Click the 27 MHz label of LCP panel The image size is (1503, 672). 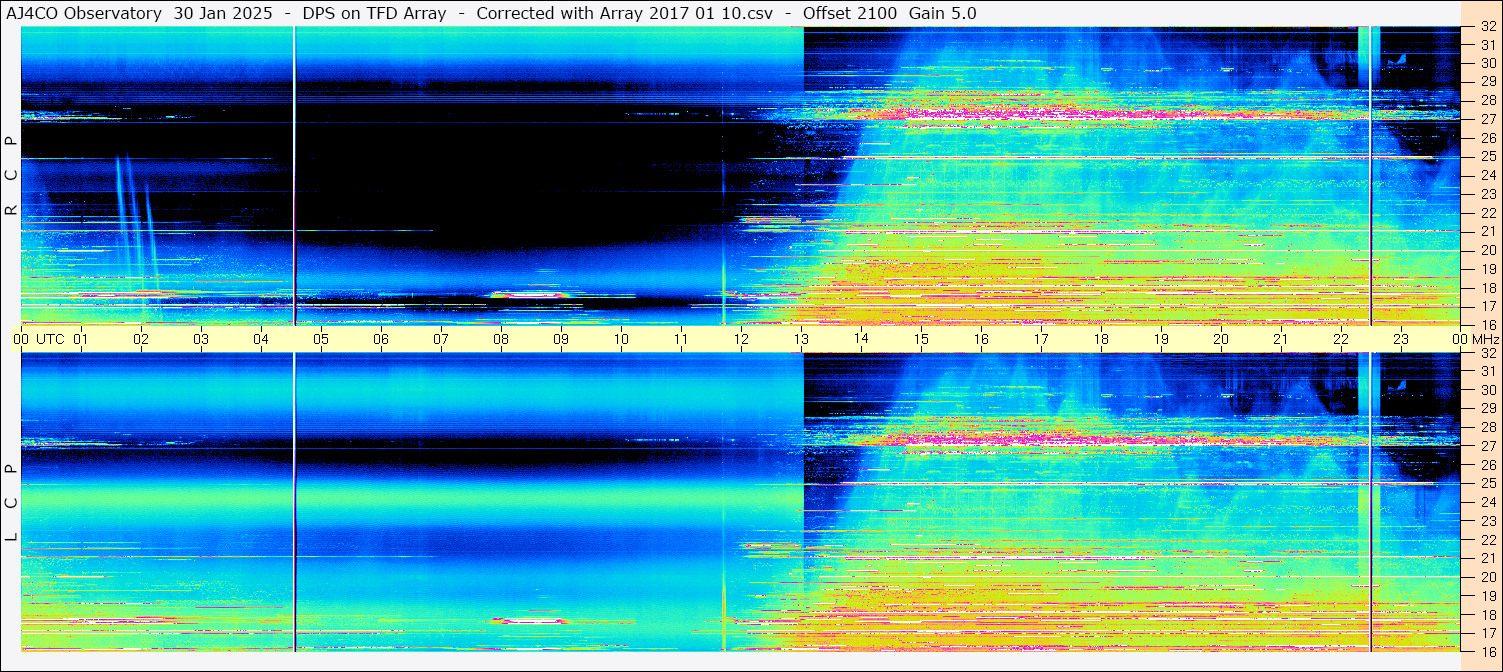coord(1488,446)
